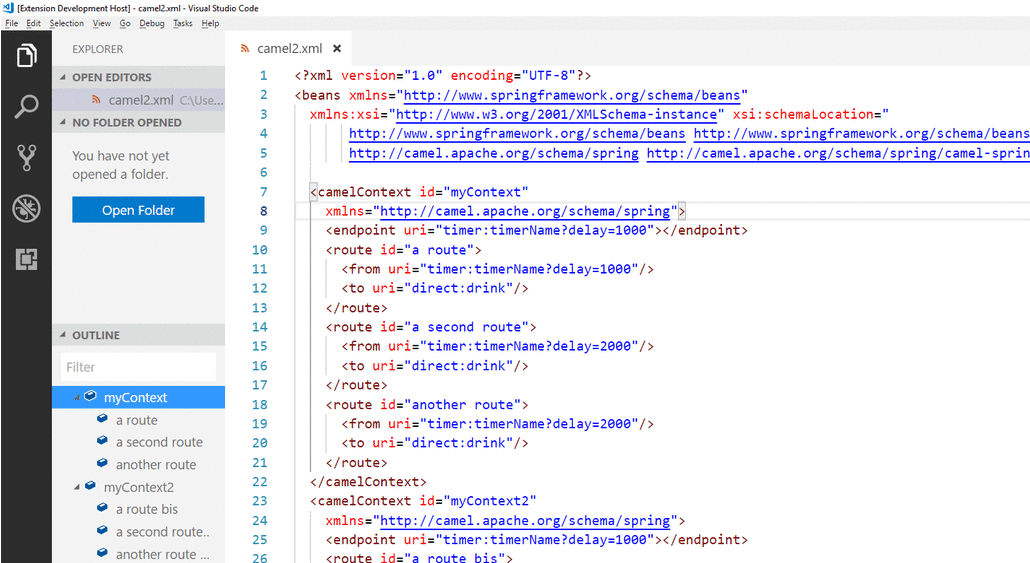
Task: Click the myContext outline symbol icon
Action: click(91, 396)
